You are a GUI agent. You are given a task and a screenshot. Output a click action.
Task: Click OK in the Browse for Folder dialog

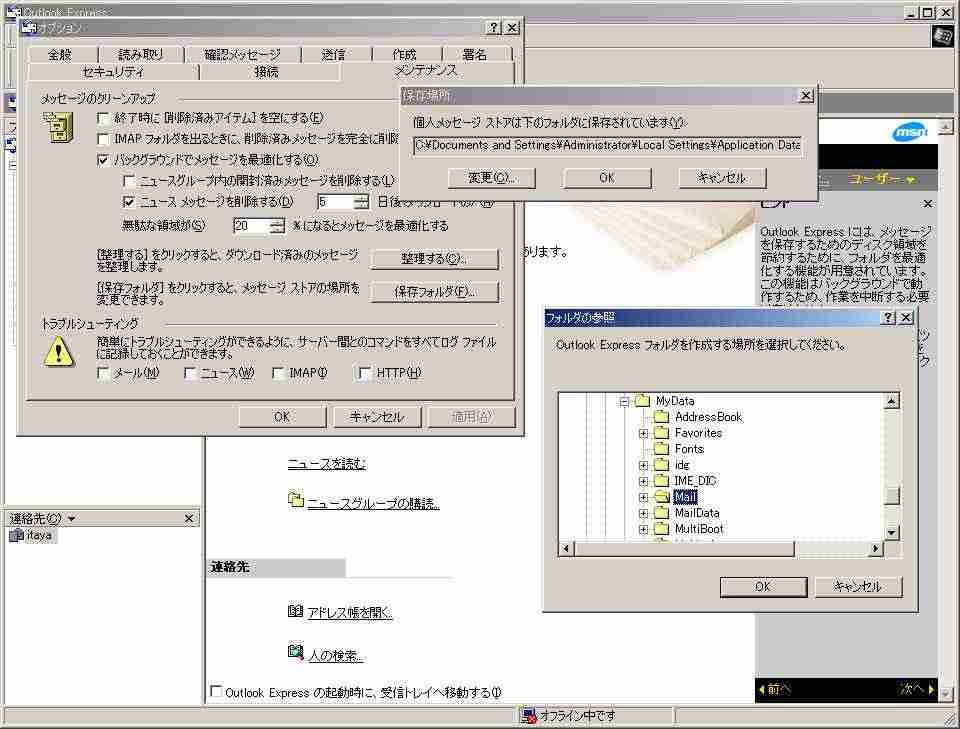click(763, 586)
